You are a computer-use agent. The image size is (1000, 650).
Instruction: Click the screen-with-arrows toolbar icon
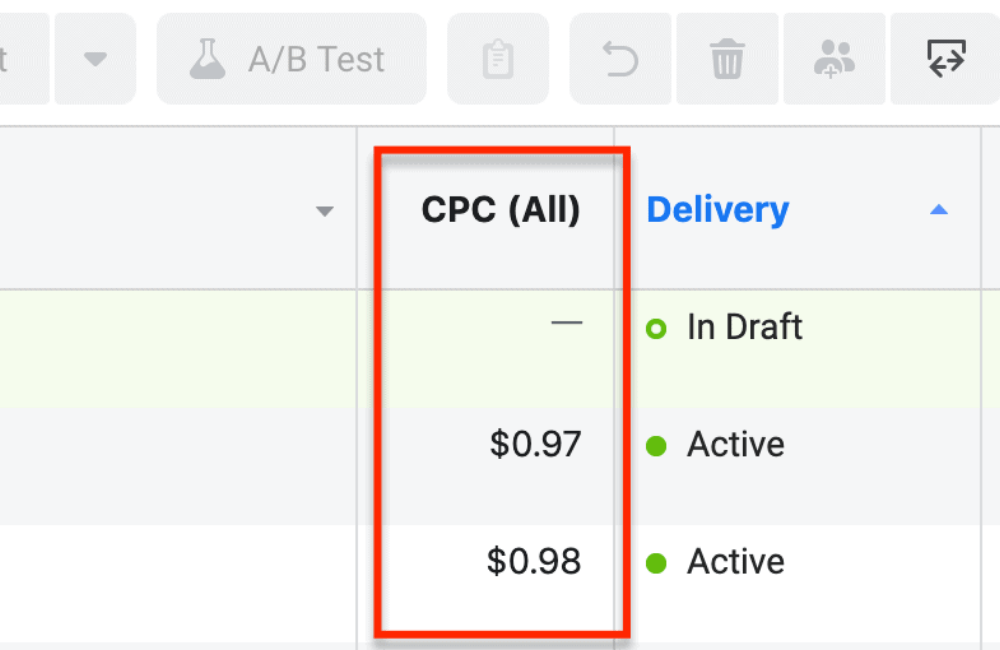pos(945,59)
